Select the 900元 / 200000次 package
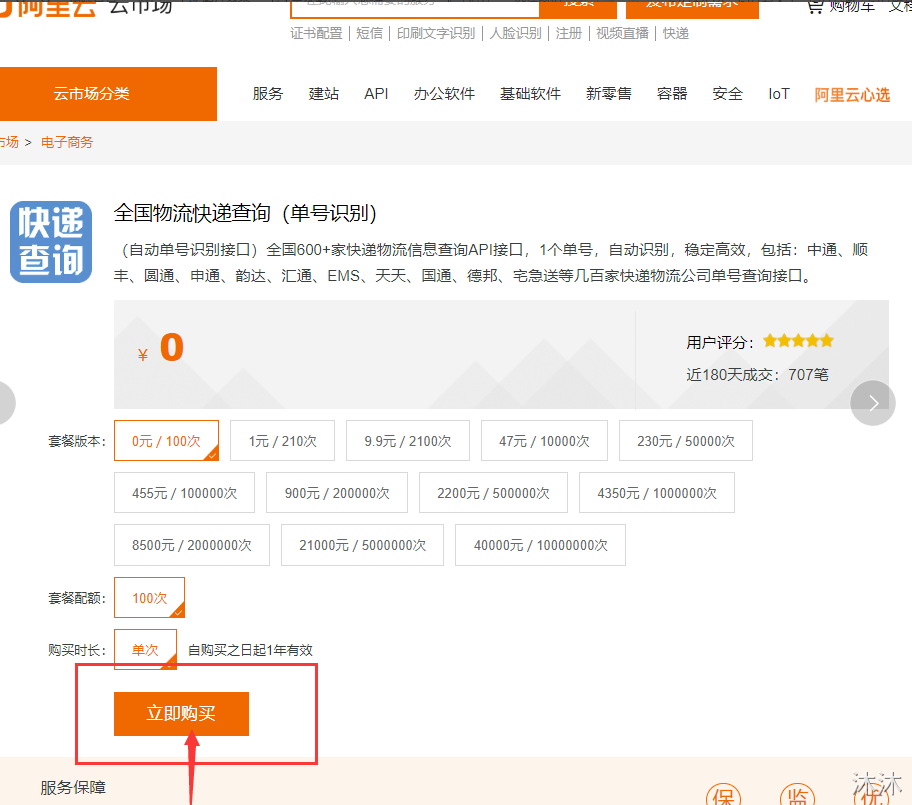This screenshot has height=805, width=912. coord(337,493)
